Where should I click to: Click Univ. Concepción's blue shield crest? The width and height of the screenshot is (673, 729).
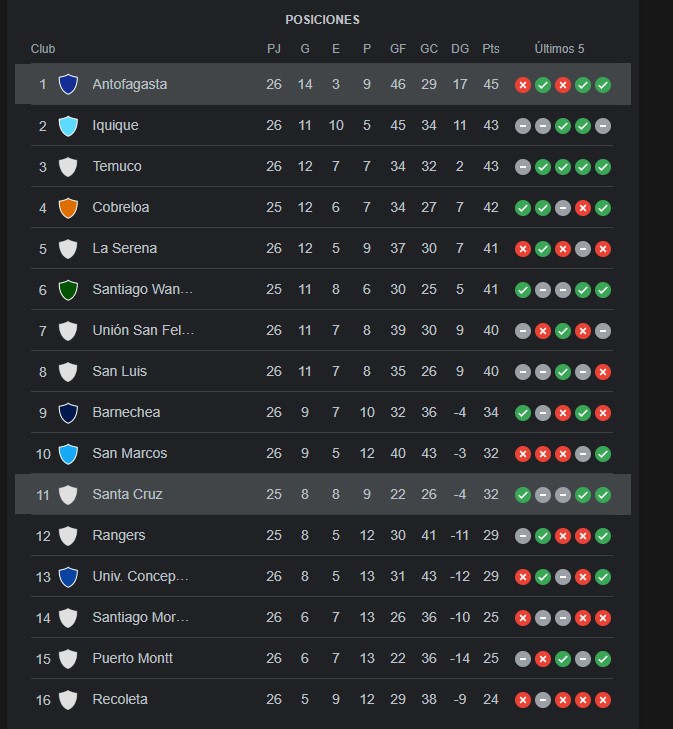click(68, 577)
